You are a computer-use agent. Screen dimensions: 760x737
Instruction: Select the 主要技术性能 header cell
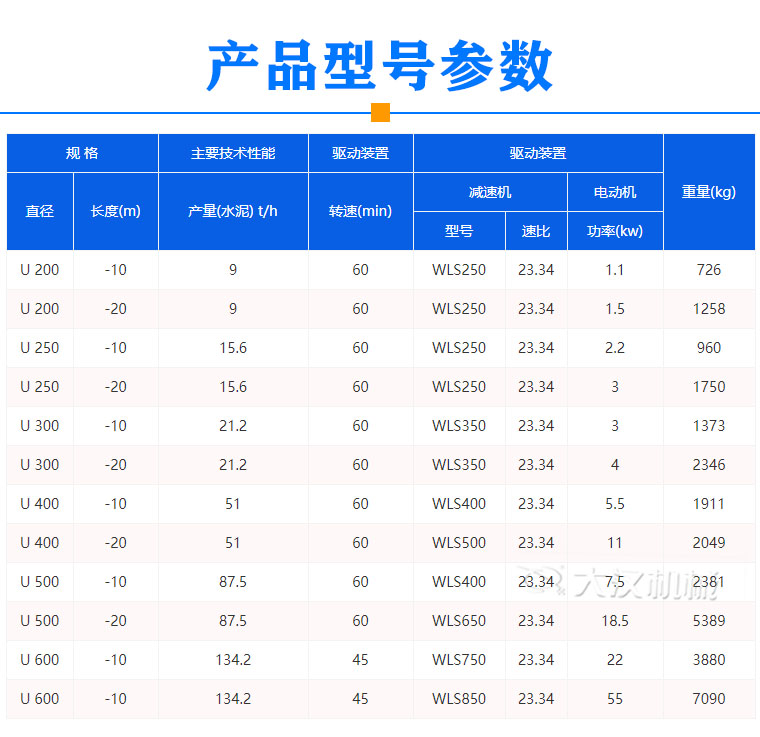click(233, 154)
